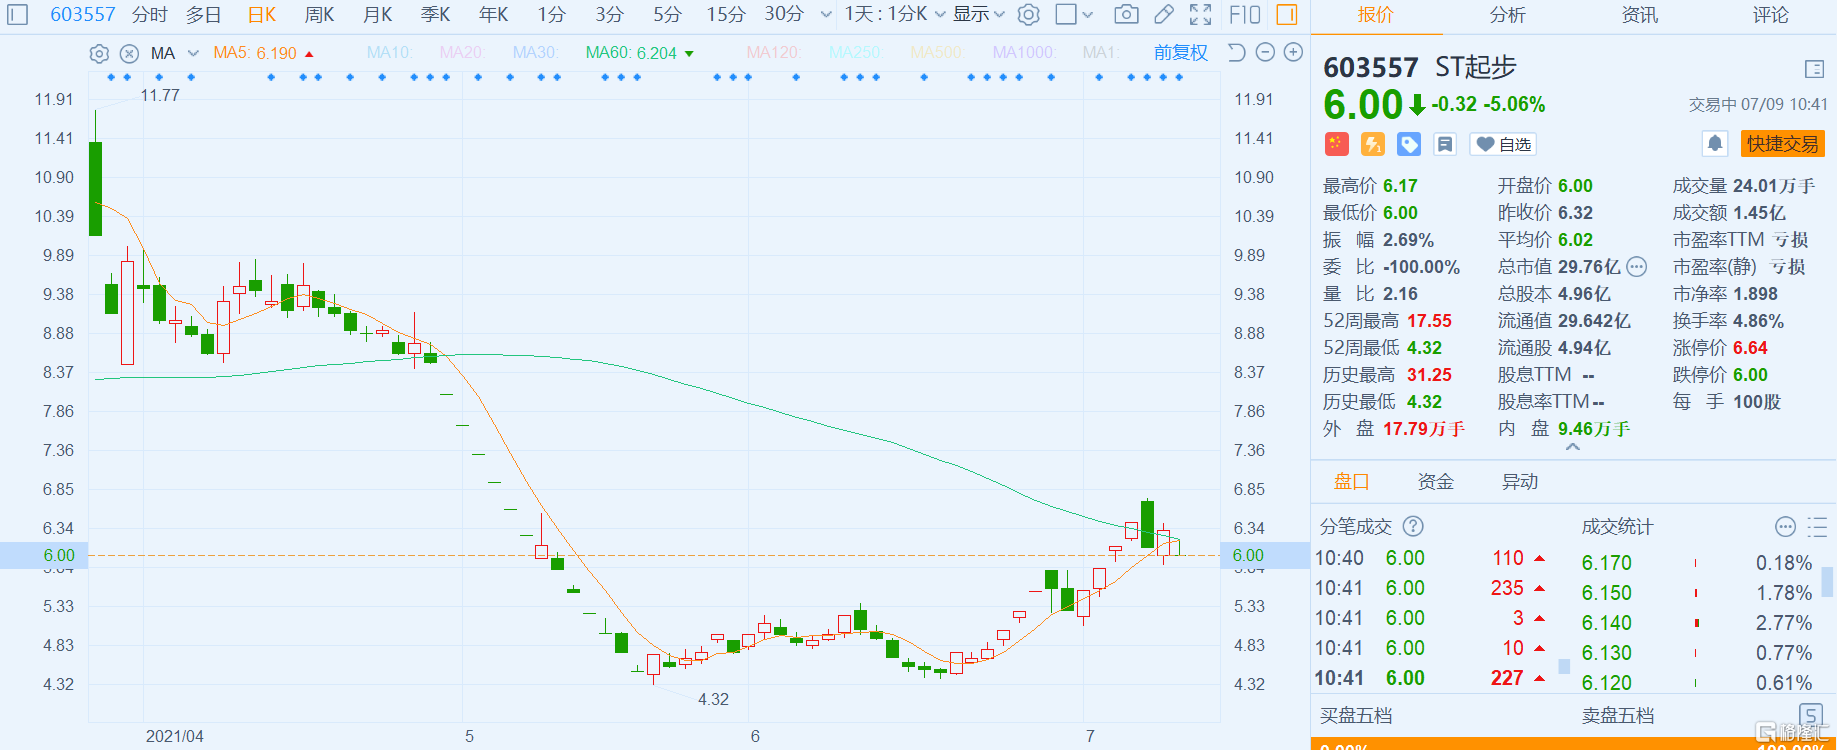This screenshot has width=1837, height=750.
Task: Select the 多日 chart
Action: click(x=204, y=14)
